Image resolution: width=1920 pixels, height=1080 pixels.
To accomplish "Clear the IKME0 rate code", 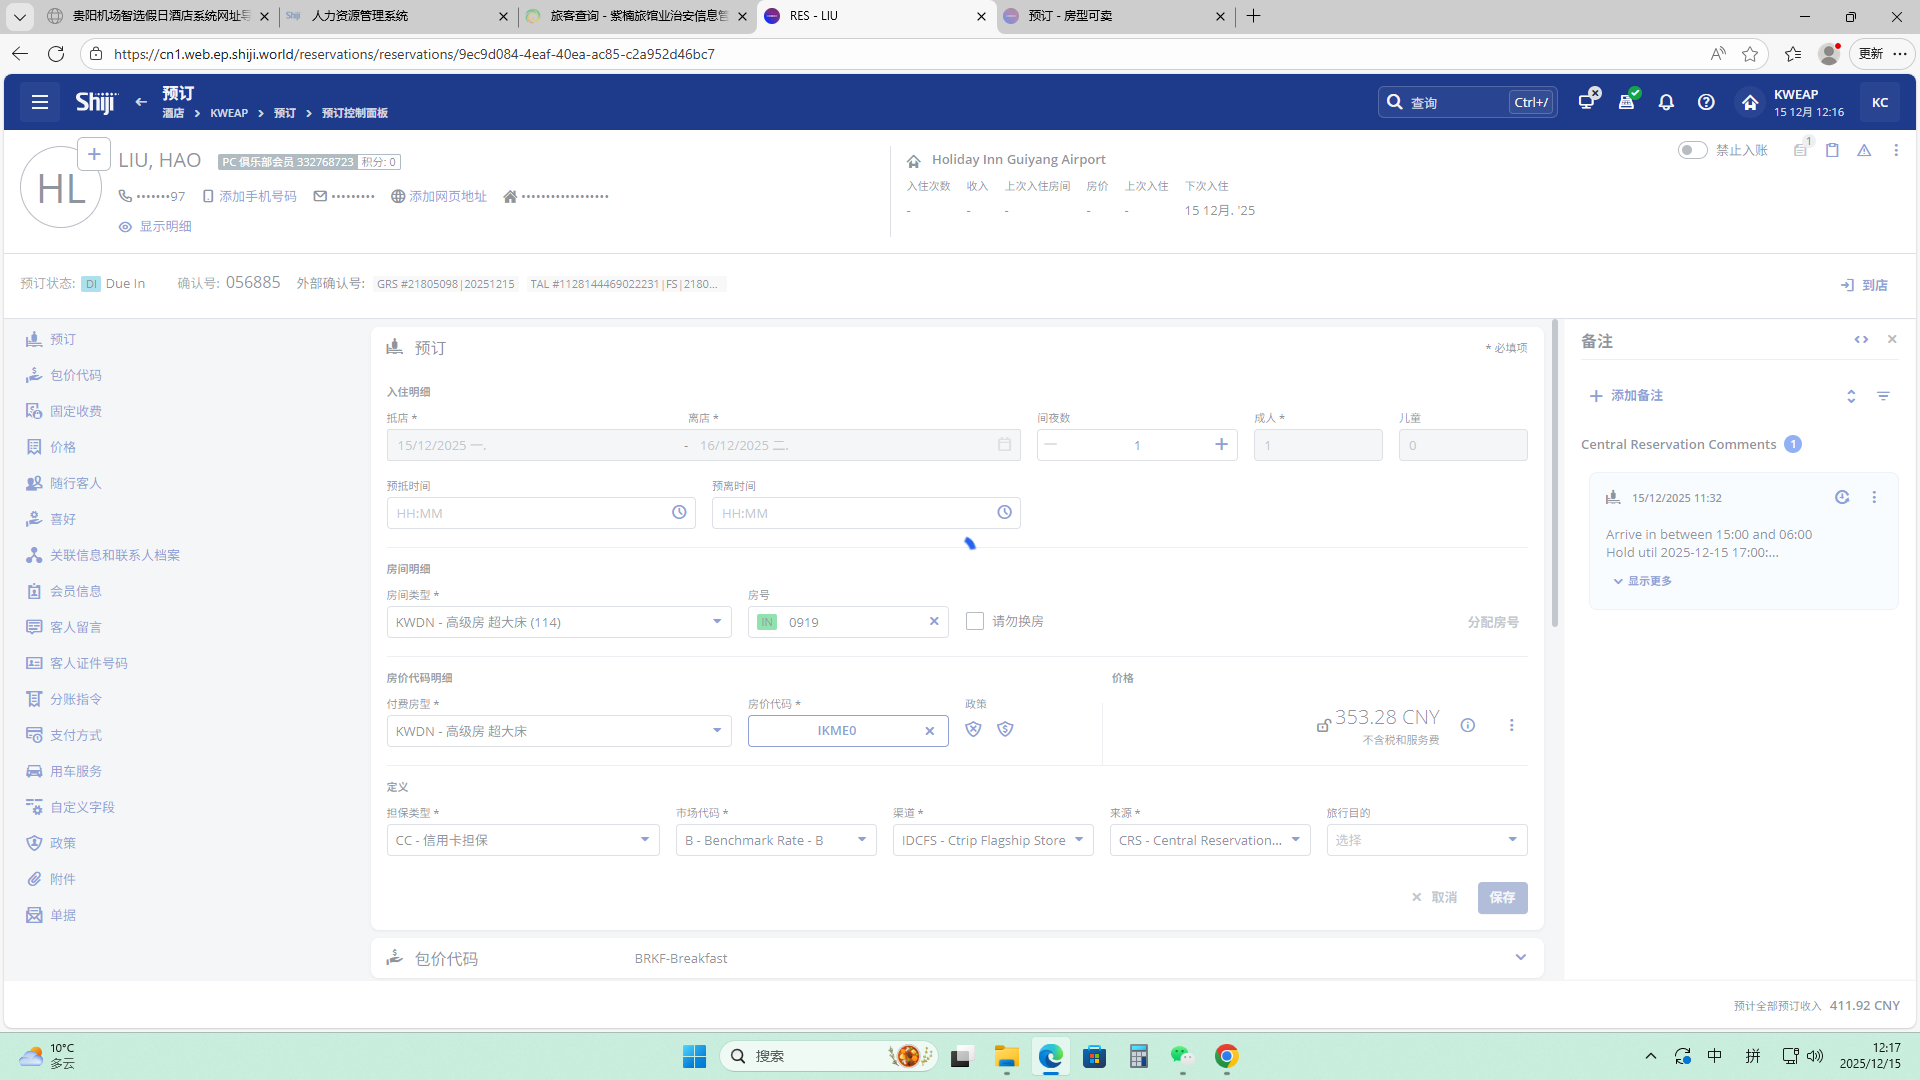I will tap(929, 731).
